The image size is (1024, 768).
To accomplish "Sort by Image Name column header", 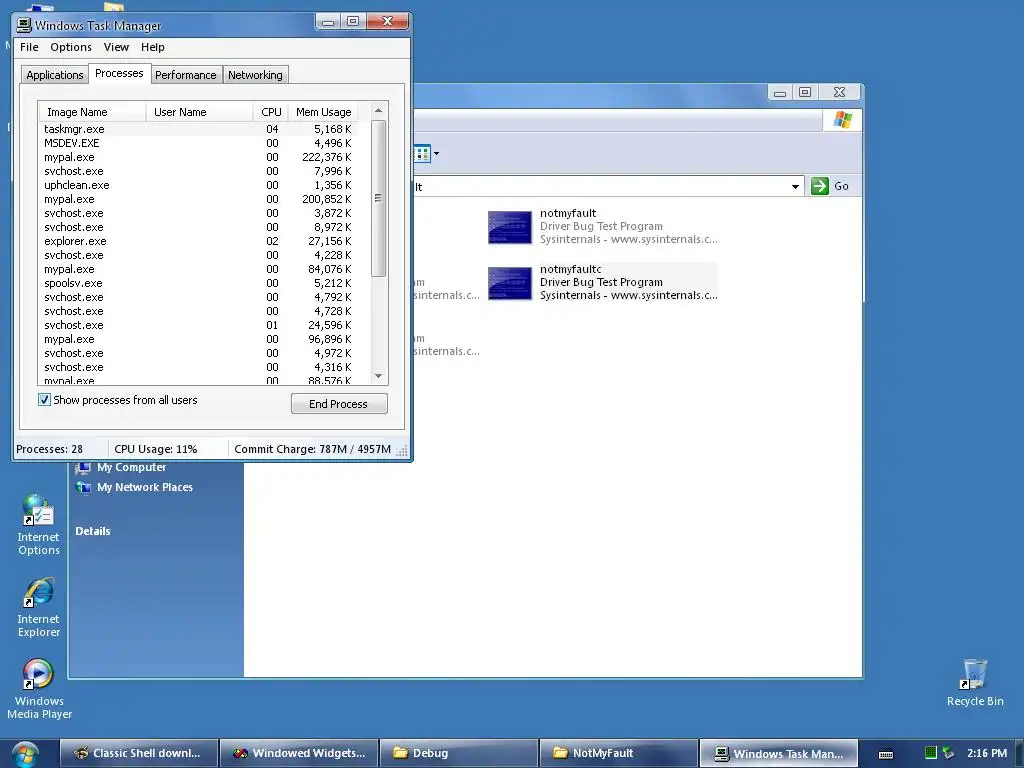I will [x=92, y=112].
